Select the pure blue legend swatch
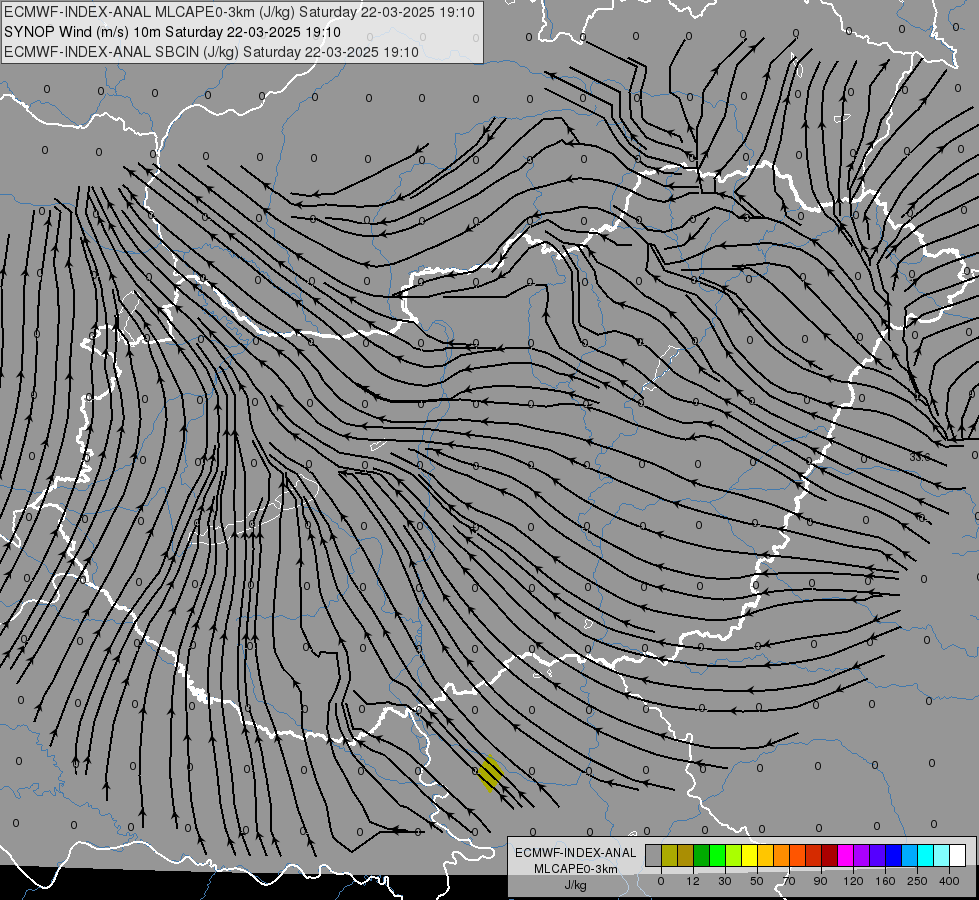The height and width of the screenshot is (900, 979). pos(893,856)
